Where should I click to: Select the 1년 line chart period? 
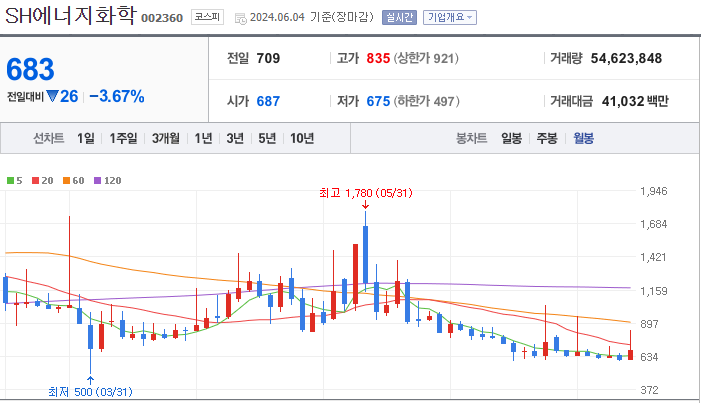pyautogui.click(x=203, y=138)
